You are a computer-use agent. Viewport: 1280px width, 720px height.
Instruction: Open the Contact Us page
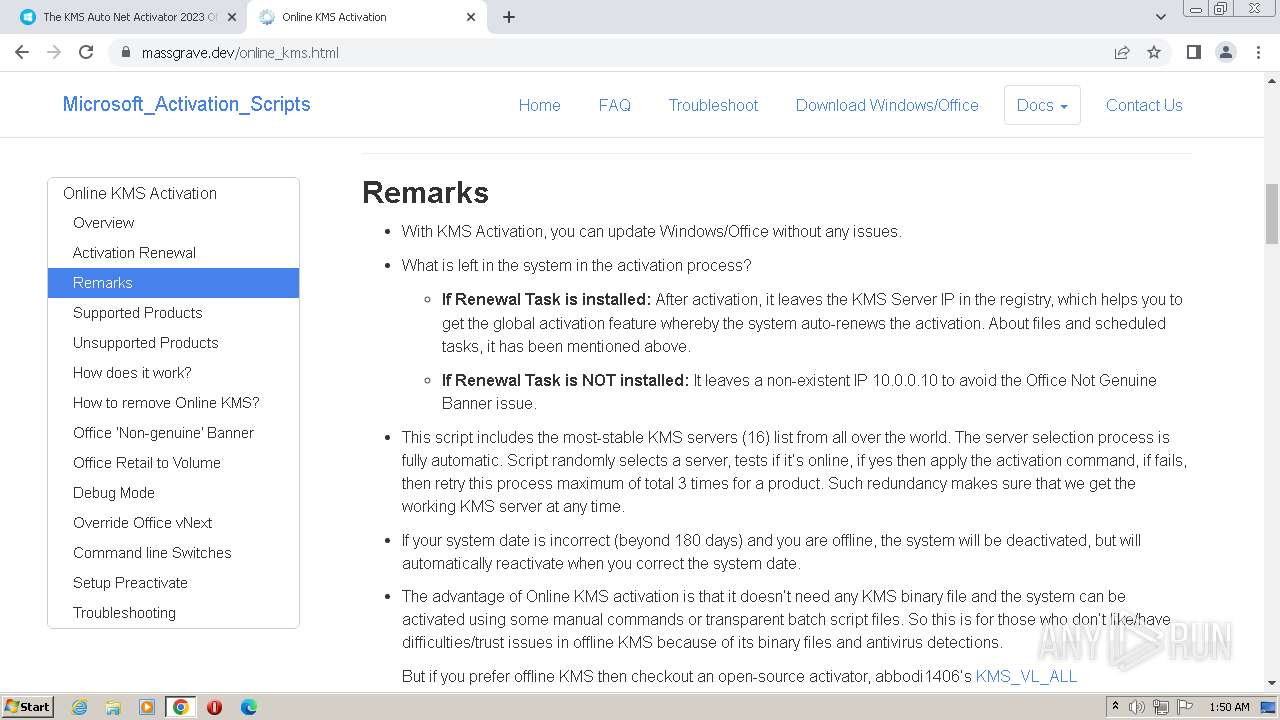pos(1144,105)
